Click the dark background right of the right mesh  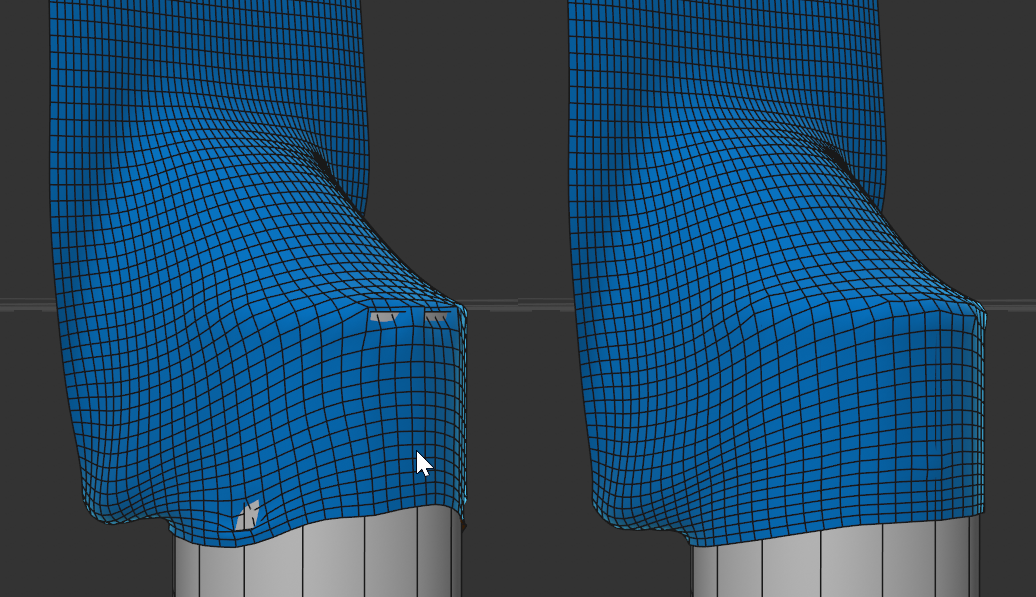pos(1012,150)
